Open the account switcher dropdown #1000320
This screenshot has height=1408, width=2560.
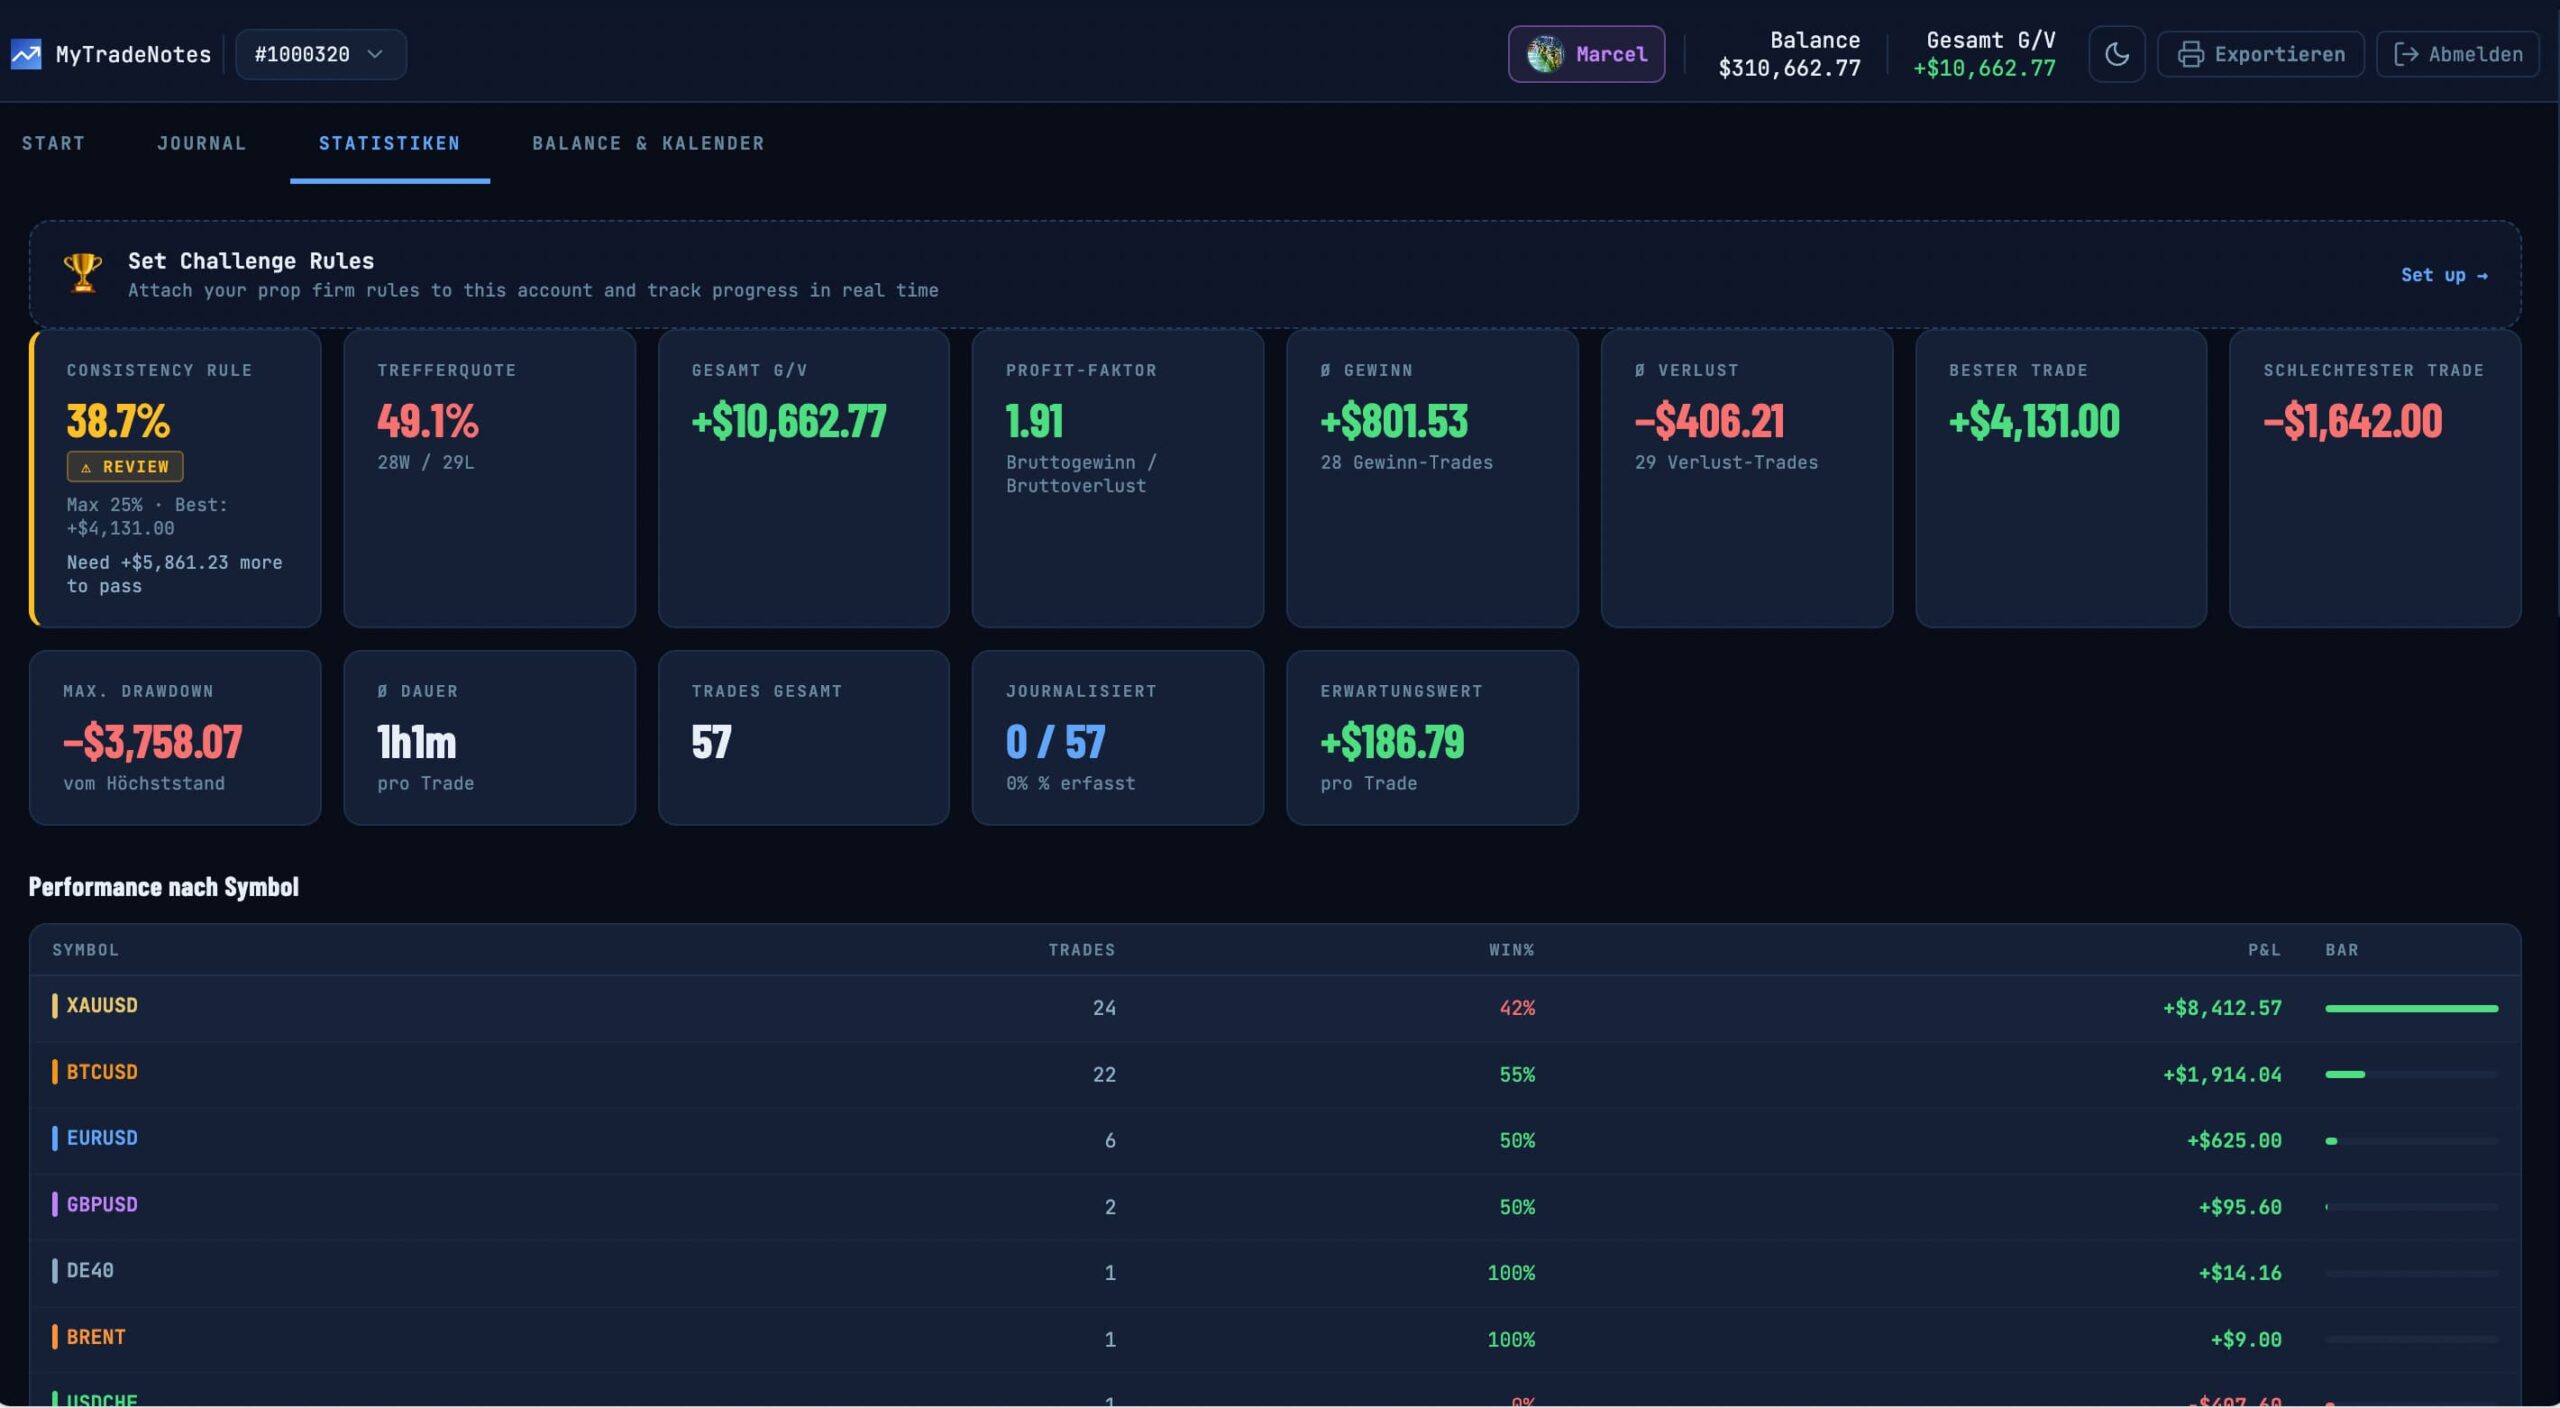320,54
